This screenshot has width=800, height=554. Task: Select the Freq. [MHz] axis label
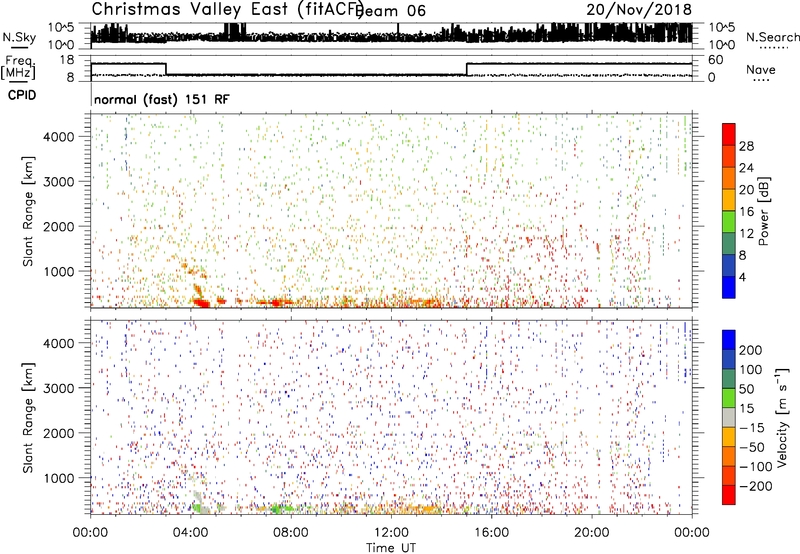[18, 67]
